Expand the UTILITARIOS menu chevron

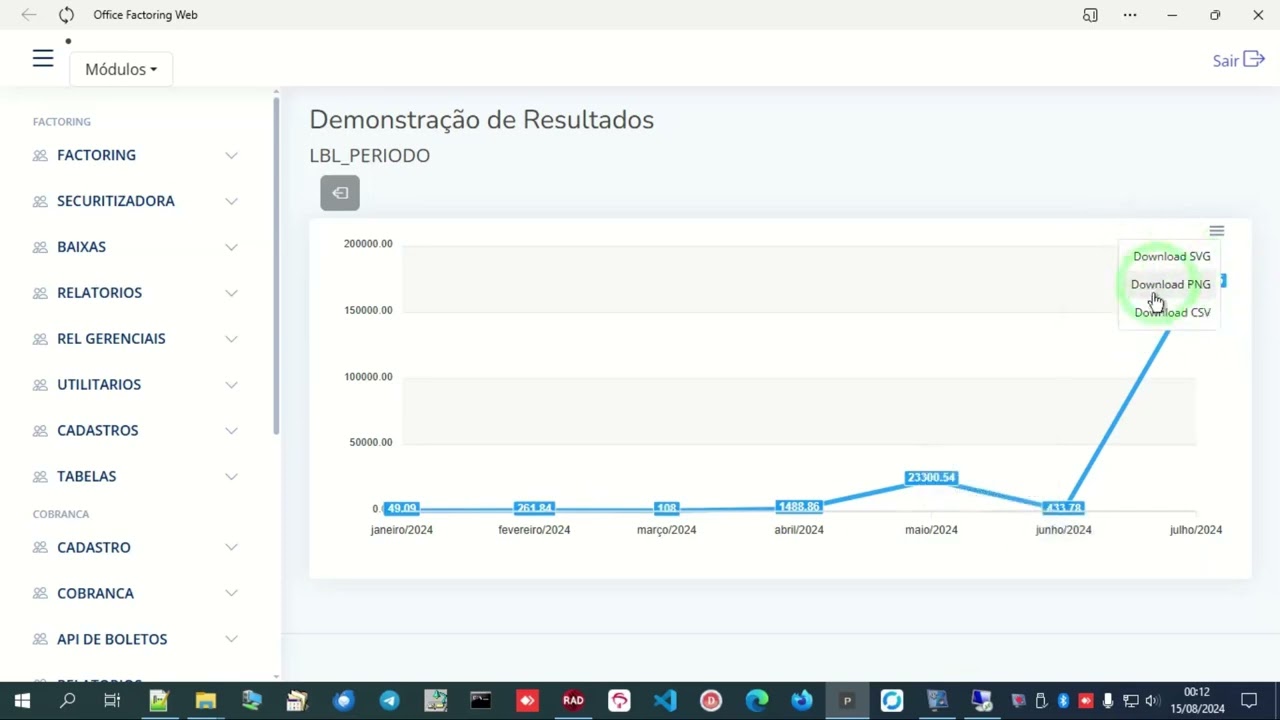click(231, 385)
